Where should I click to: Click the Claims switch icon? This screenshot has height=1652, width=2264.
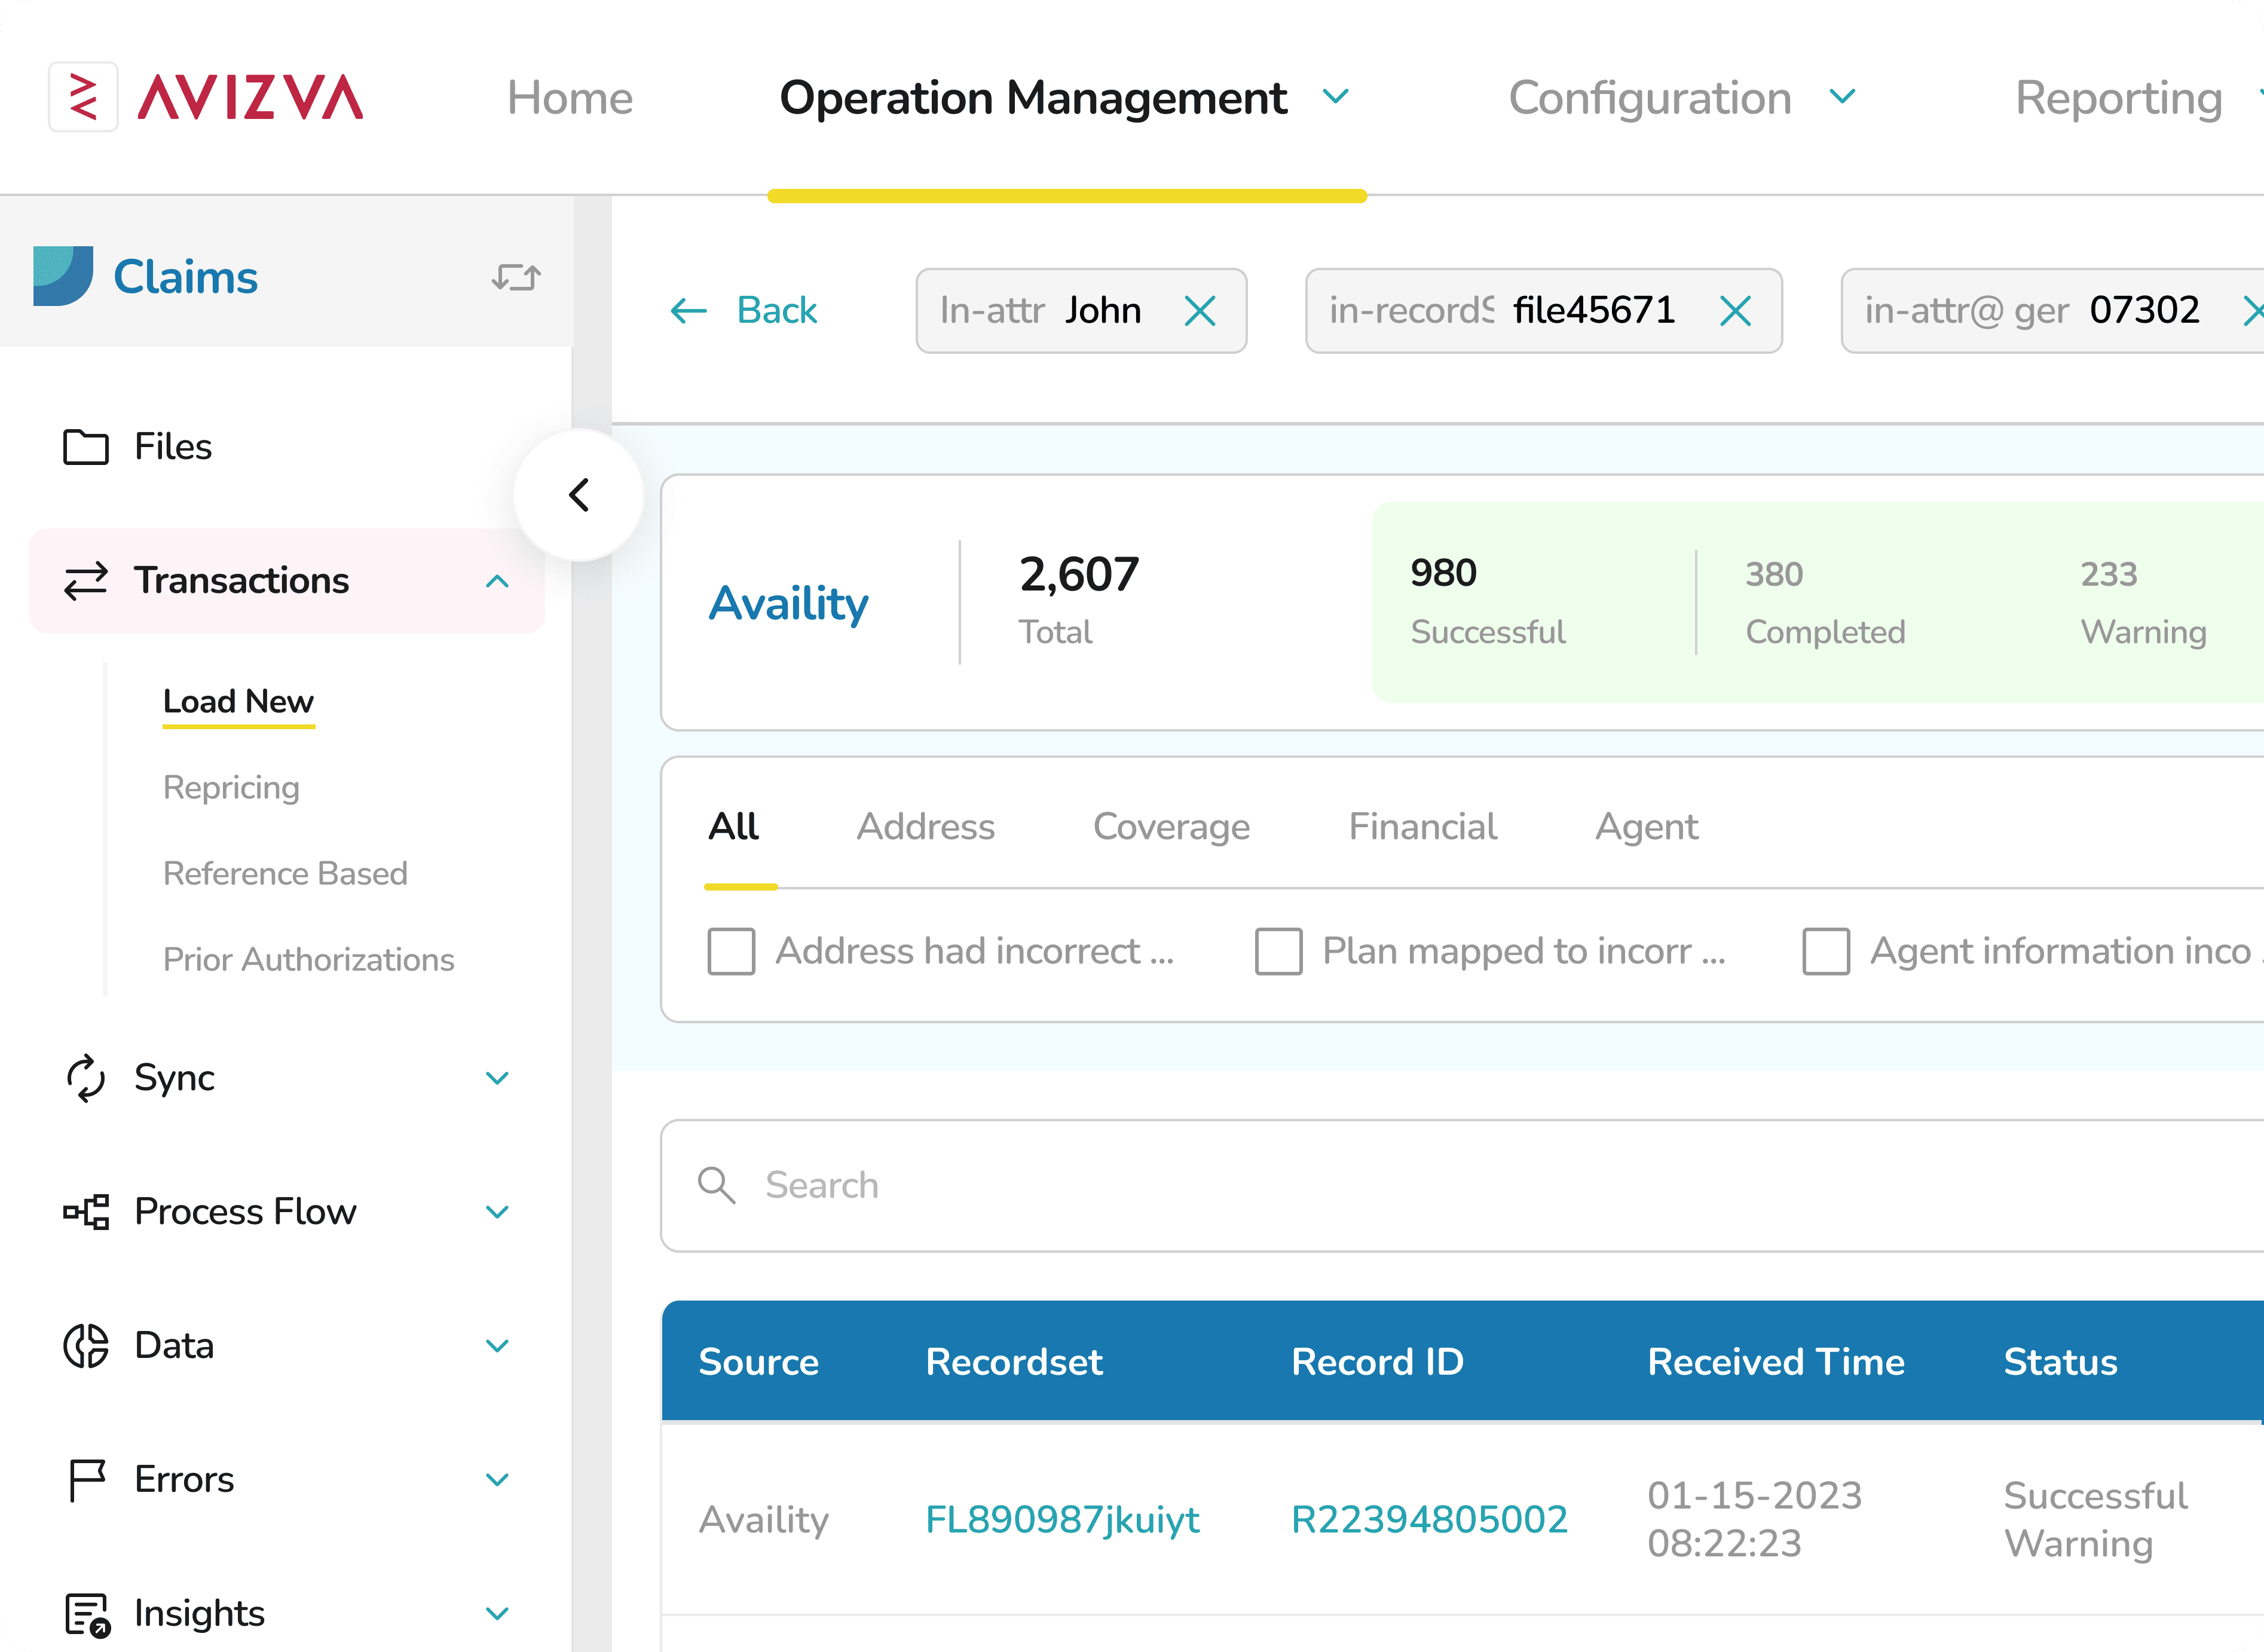click(516, 277)
